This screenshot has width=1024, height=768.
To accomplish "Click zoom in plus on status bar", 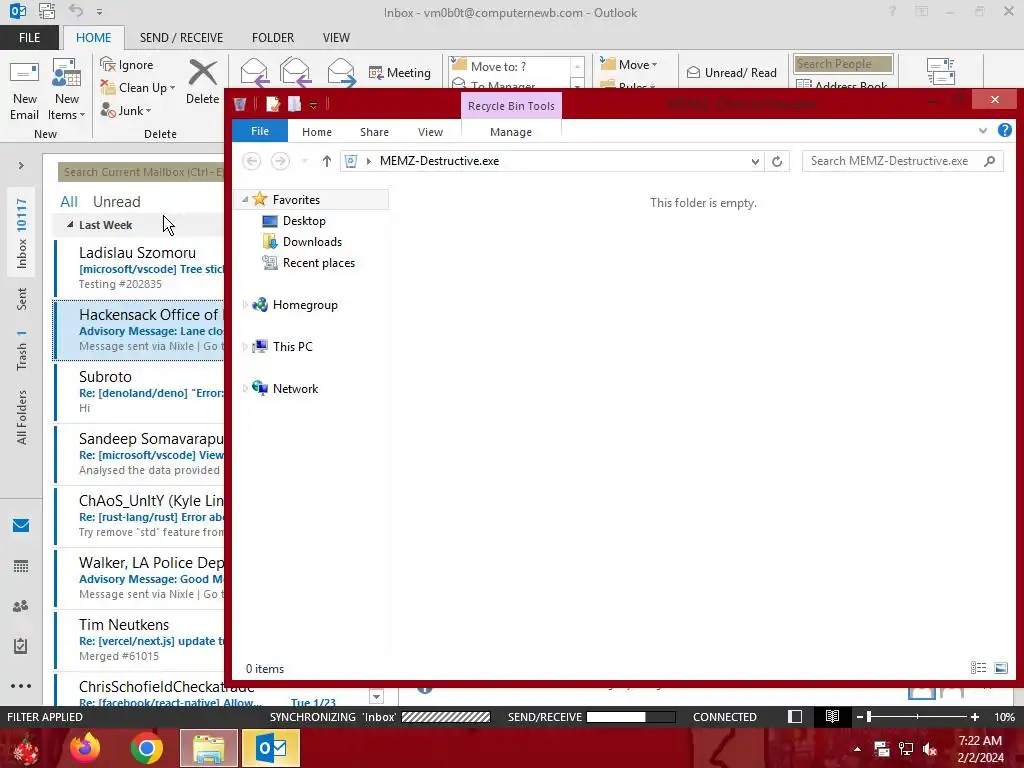I will point(975,717).
